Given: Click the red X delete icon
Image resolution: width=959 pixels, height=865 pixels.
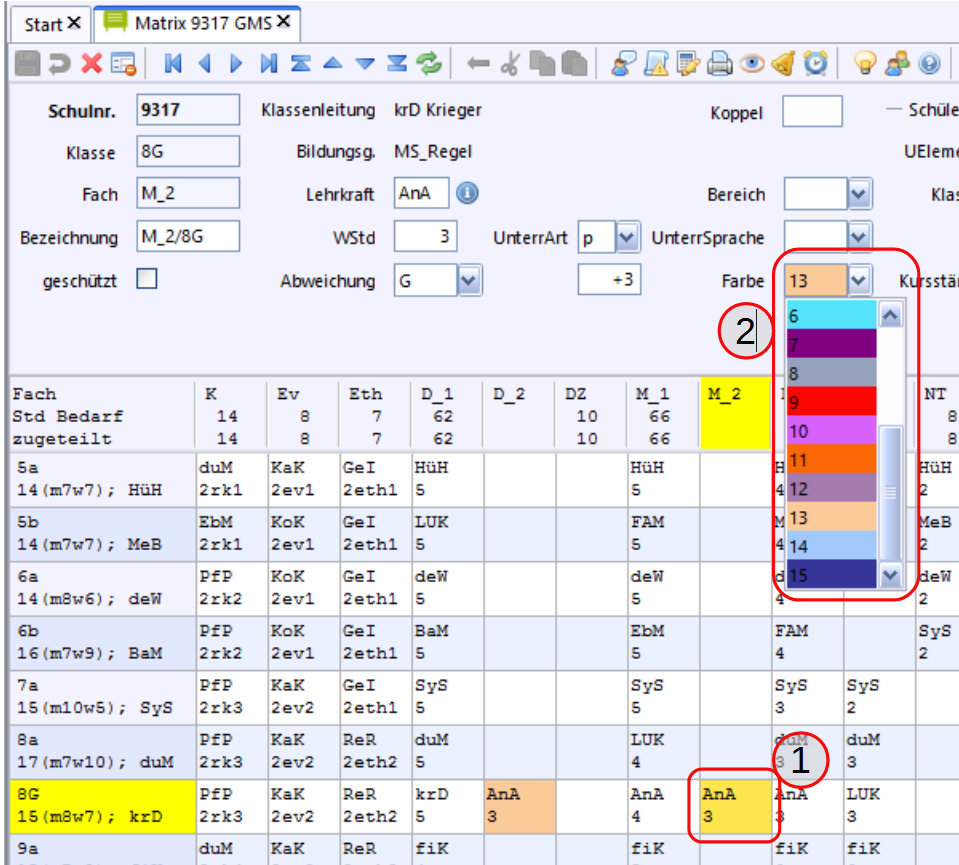Looking at the screenshot, I should click(92, 63).
